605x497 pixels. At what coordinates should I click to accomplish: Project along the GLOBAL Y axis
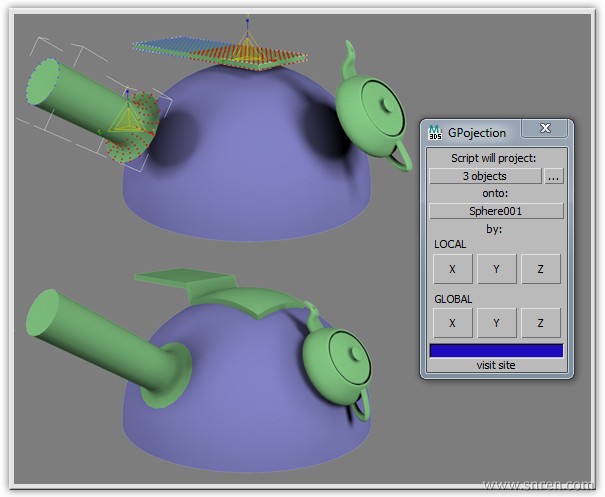pos(497,323)
